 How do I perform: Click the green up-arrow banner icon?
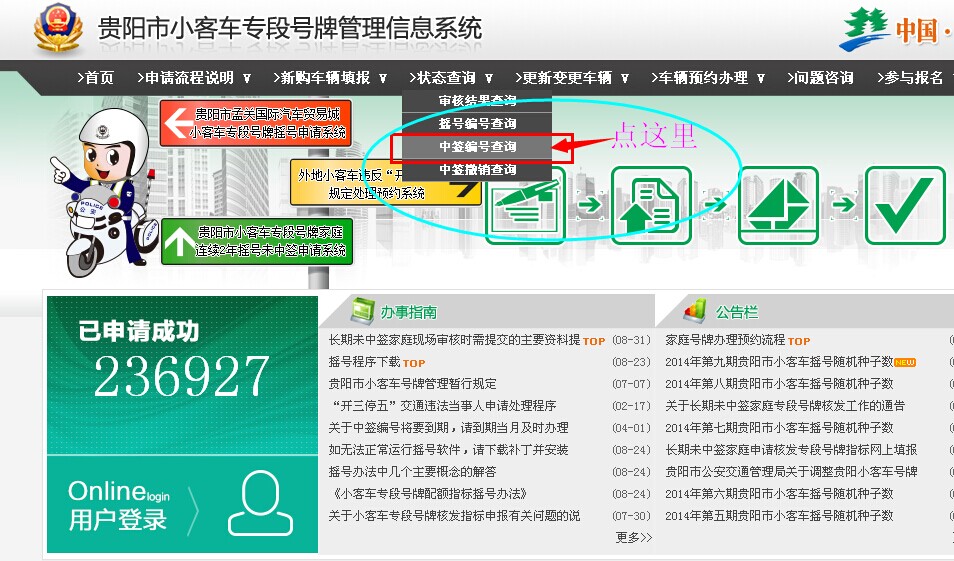click(178, 242)
